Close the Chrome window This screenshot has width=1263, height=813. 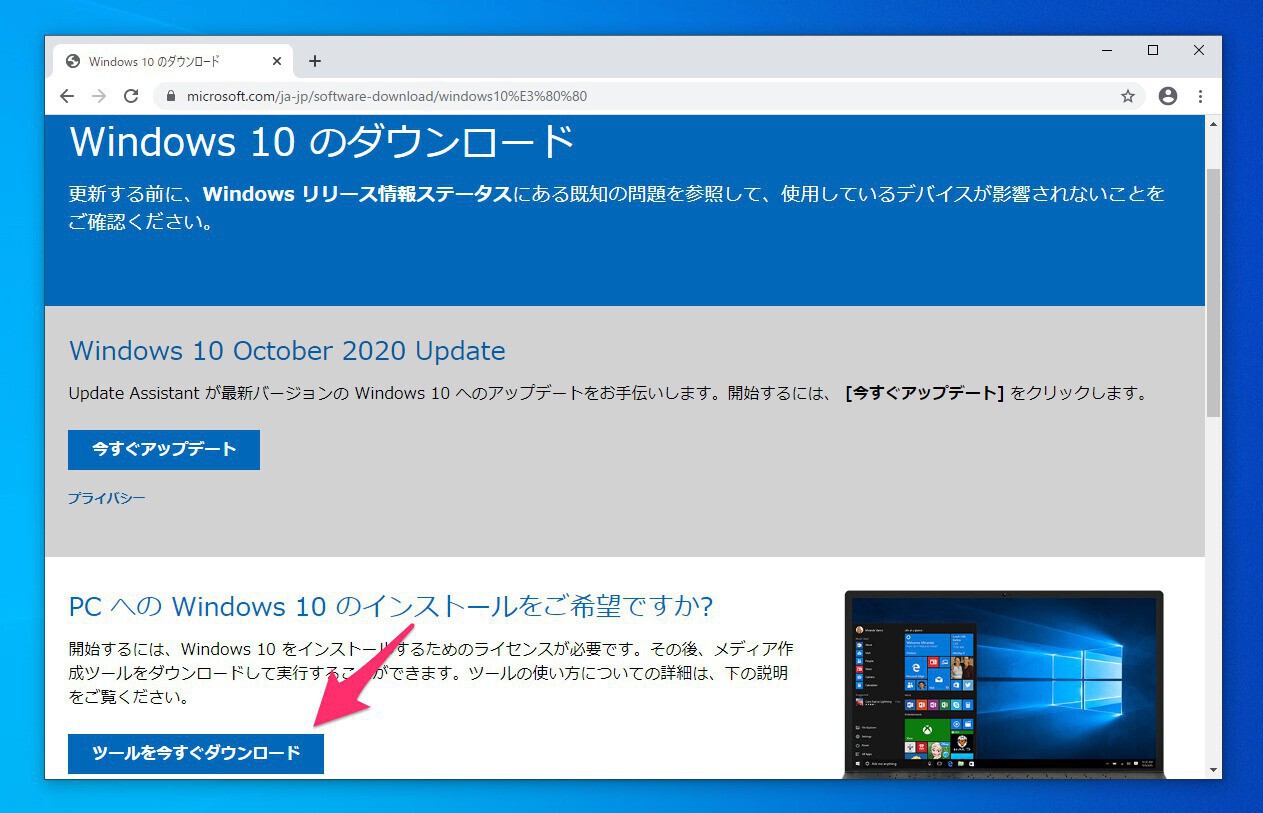[1199, 50]
